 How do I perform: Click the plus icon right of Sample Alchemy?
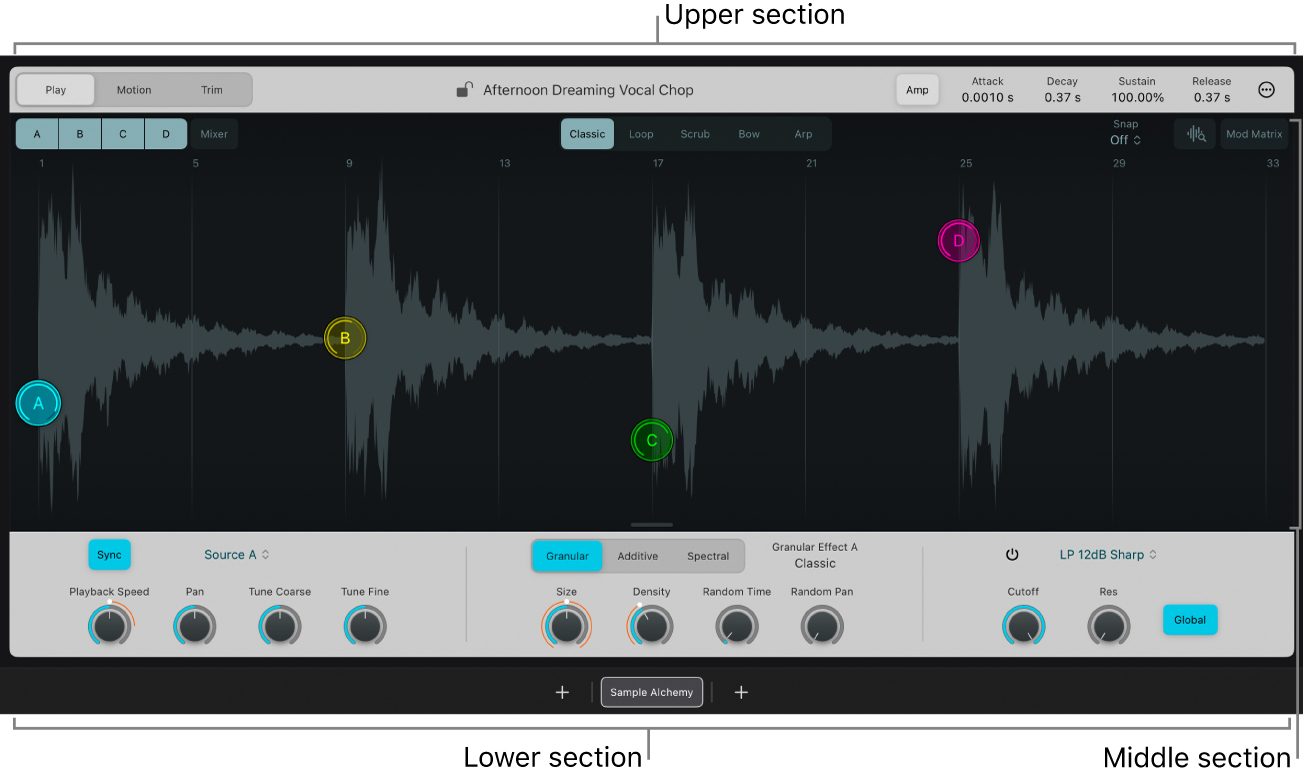[741, 692]
